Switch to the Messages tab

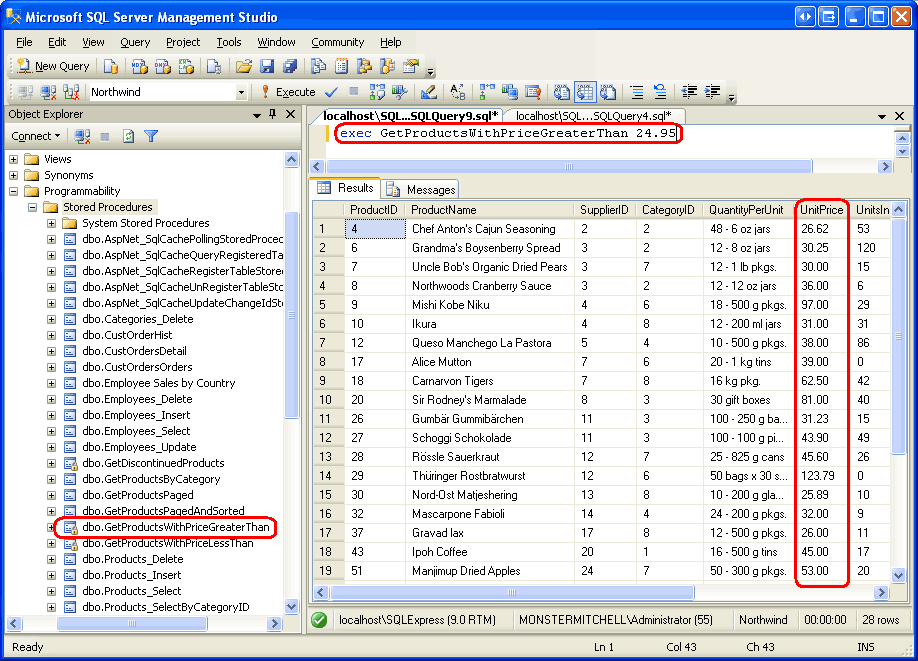[421, 189]
